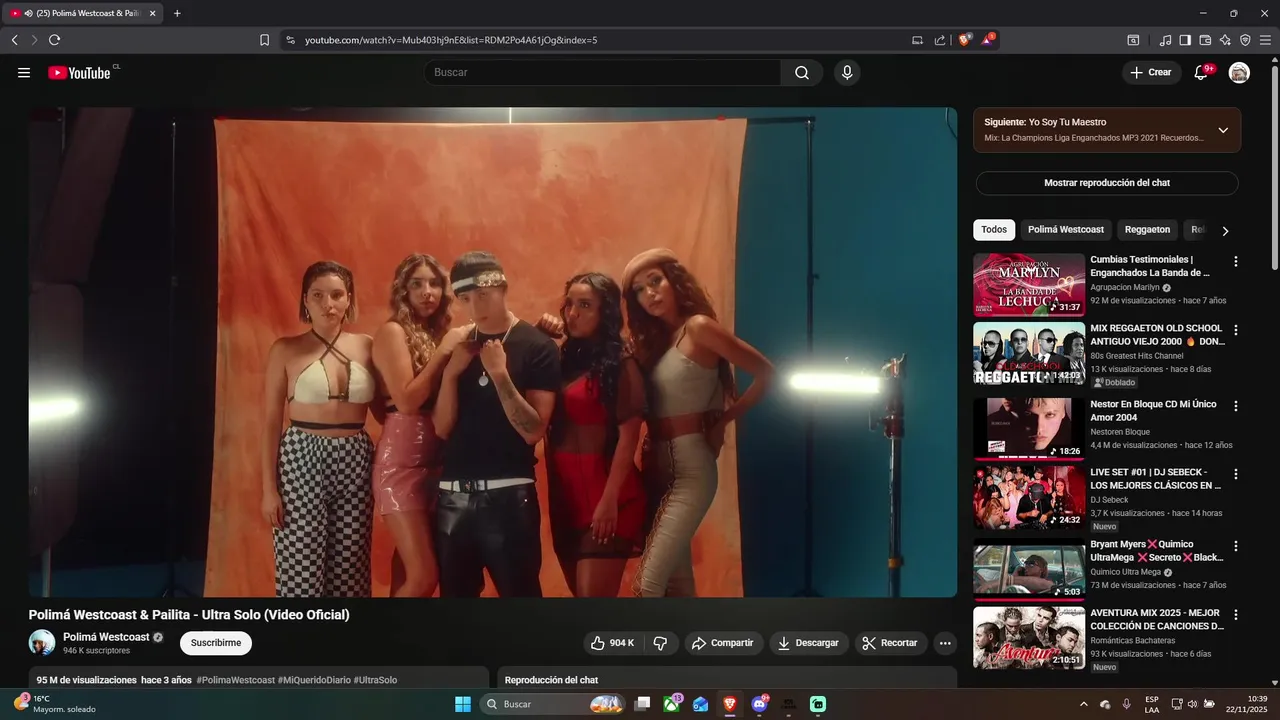Open more actions ellipsis below video
The image size is (1280, 720).
pos(945,643)
